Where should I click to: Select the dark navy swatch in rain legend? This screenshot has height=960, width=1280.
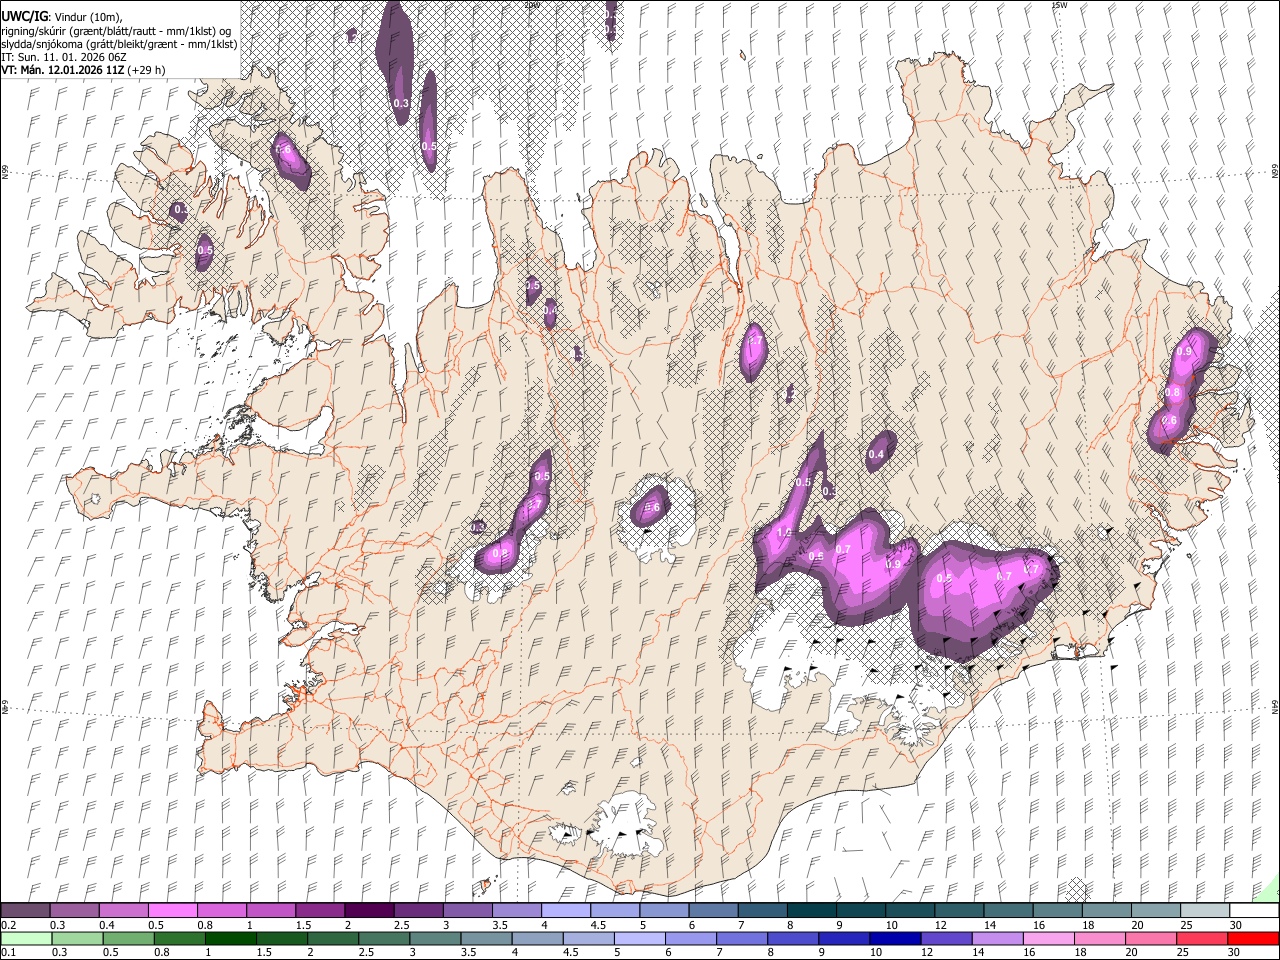tap(894, 938)
